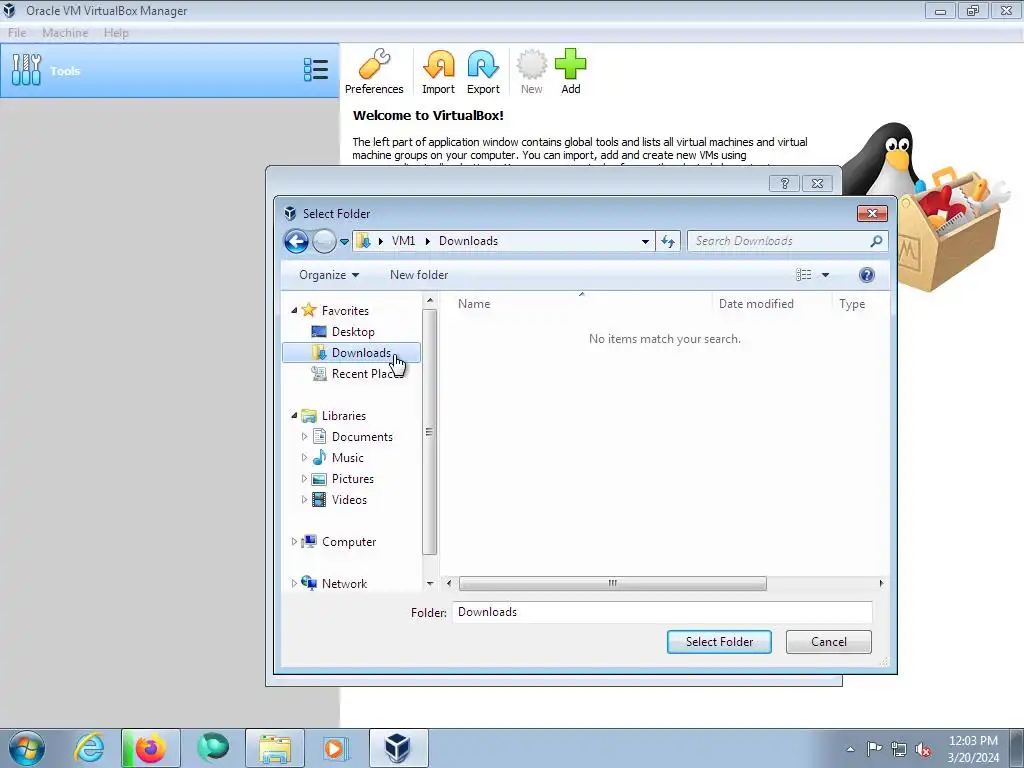Refresh the Downloads folder listing
This screenshot has width=1024, height=768.
(667, 241)
